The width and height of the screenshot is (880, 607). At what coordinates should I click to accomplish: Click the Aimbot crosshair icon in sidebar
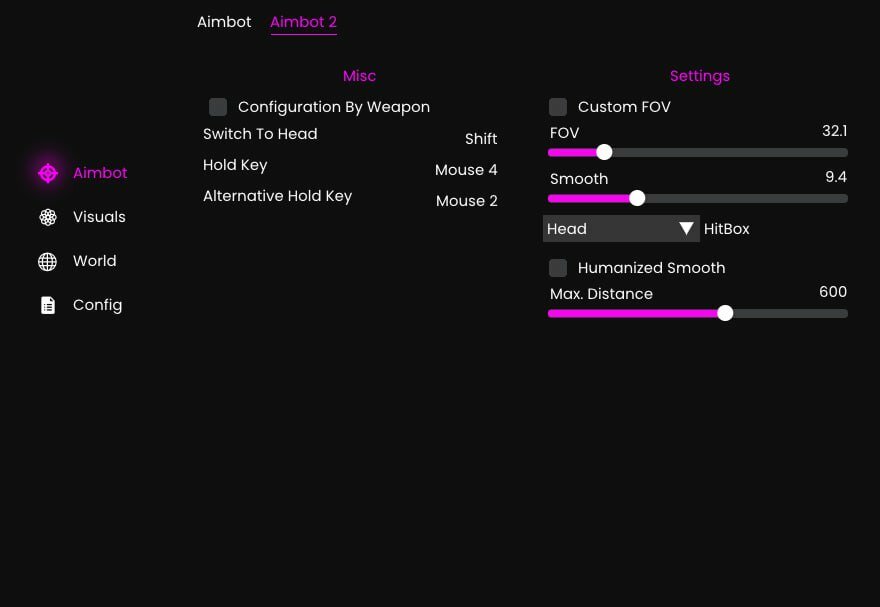tap(48, 173)
